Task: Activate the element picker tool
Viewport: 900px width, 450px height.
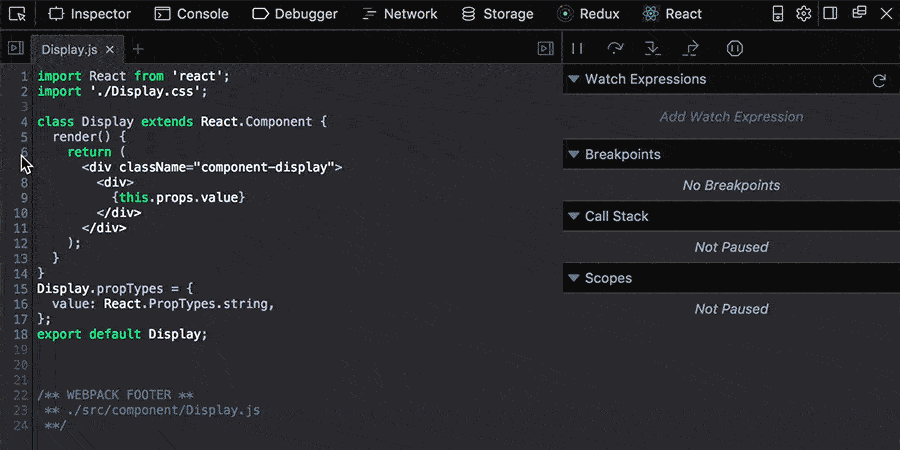Action: (16, 14)
